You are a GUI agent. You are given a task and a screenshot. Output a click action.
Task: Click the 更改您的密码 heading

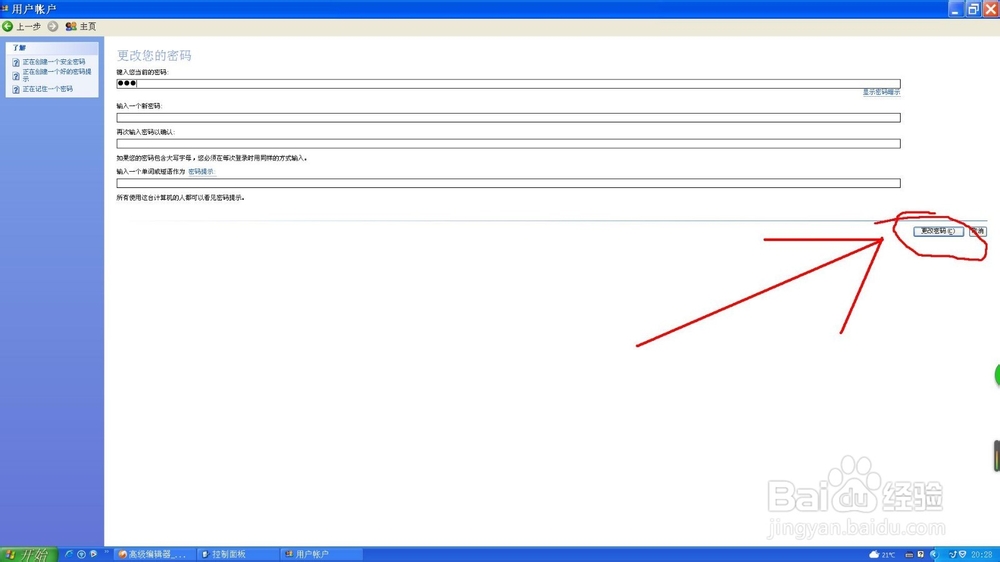coord(154,55)
